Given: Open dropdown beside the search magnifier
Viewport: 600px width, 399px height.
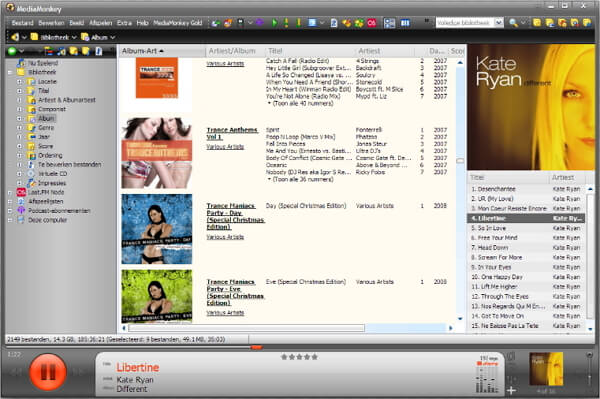Looking at the screenshot, I should tap(523, 23).
